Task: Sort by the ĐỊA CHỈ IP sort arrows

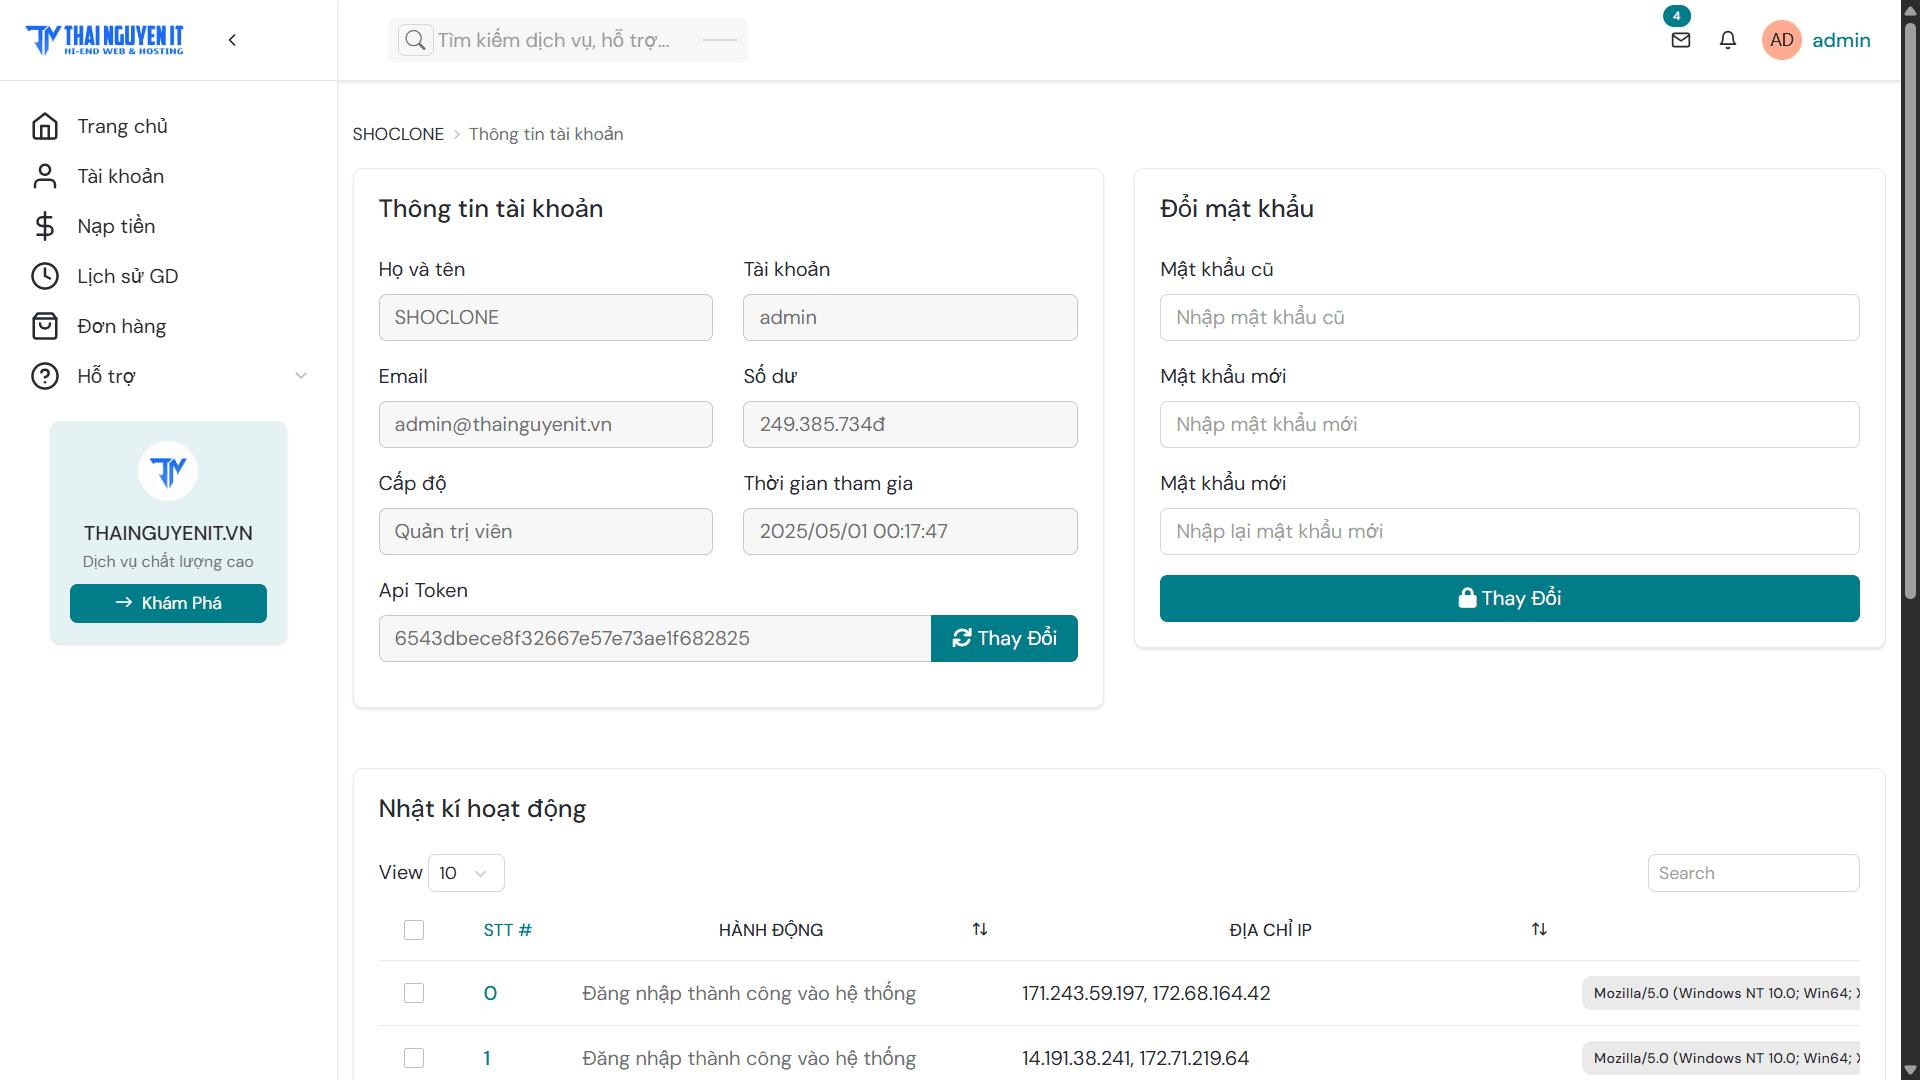Action: pos(1539,929)
